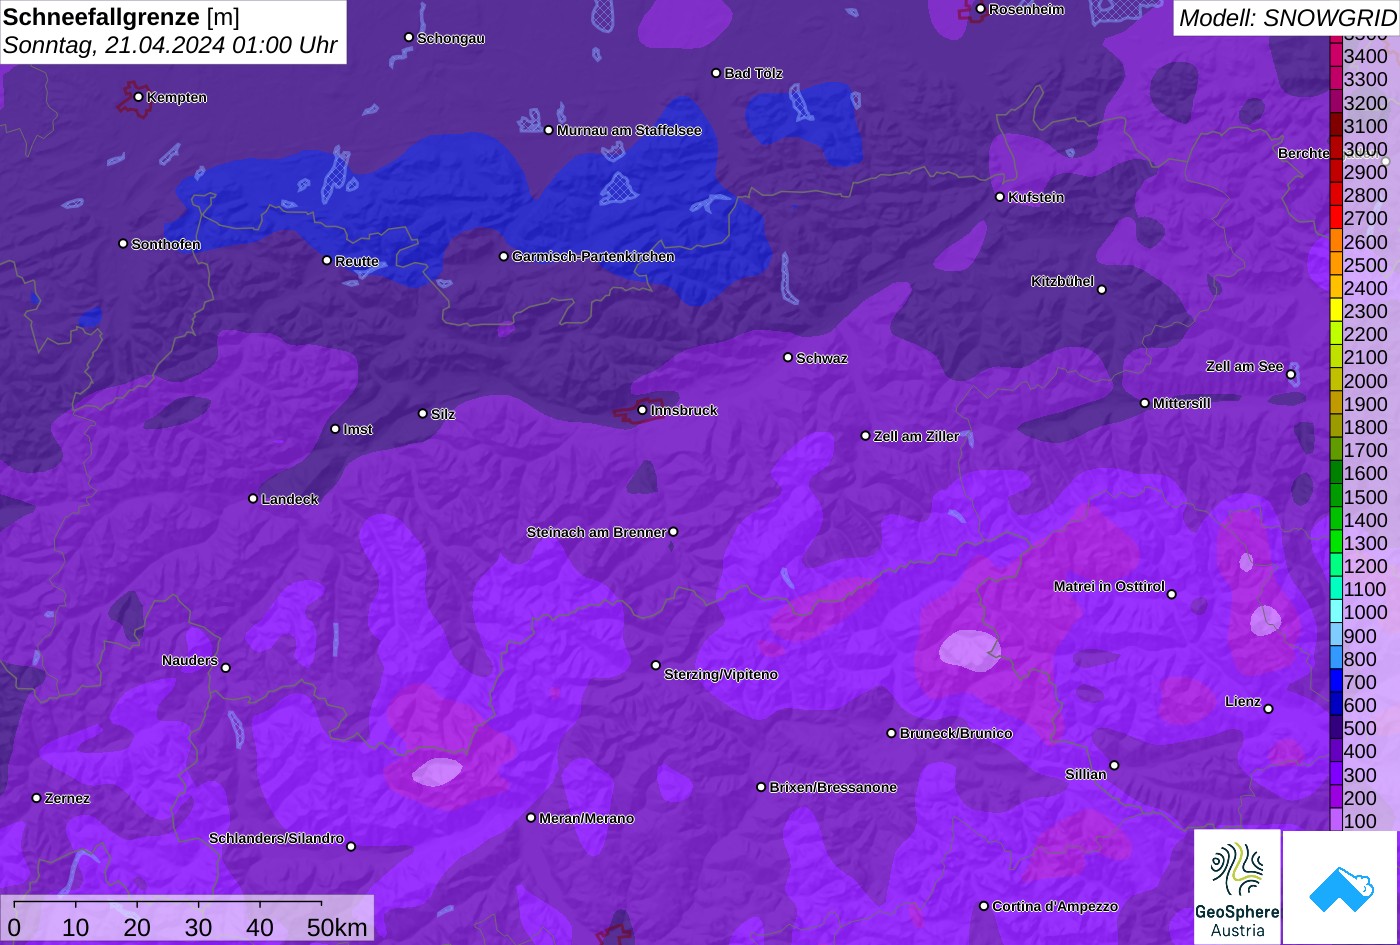The width and height of the screenshot is (1400, 945).
Task: Select the Rosenheim marker dot
Action: [x=981, y=9]
